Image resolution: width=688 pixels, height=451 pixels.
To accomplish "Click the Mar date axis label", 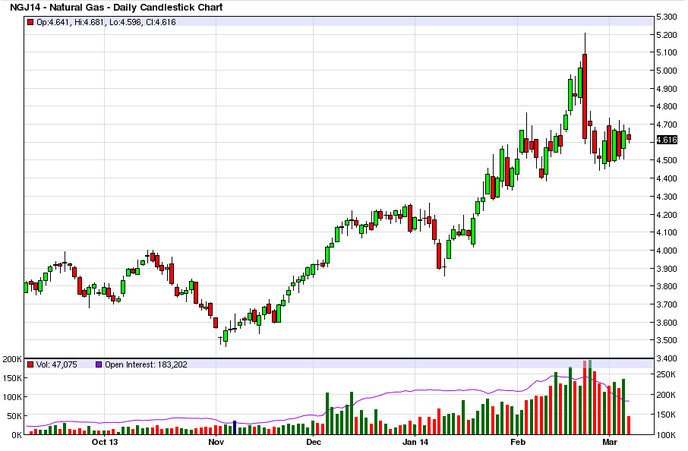I will tap(611, 441).
